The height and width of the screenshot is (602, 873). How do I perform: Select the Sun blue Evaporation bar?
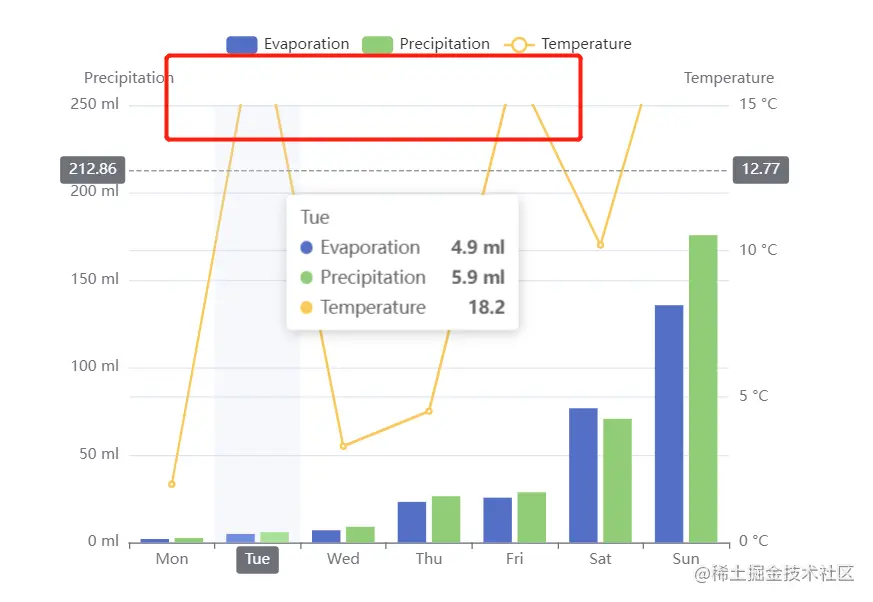(x=669, y=424)
